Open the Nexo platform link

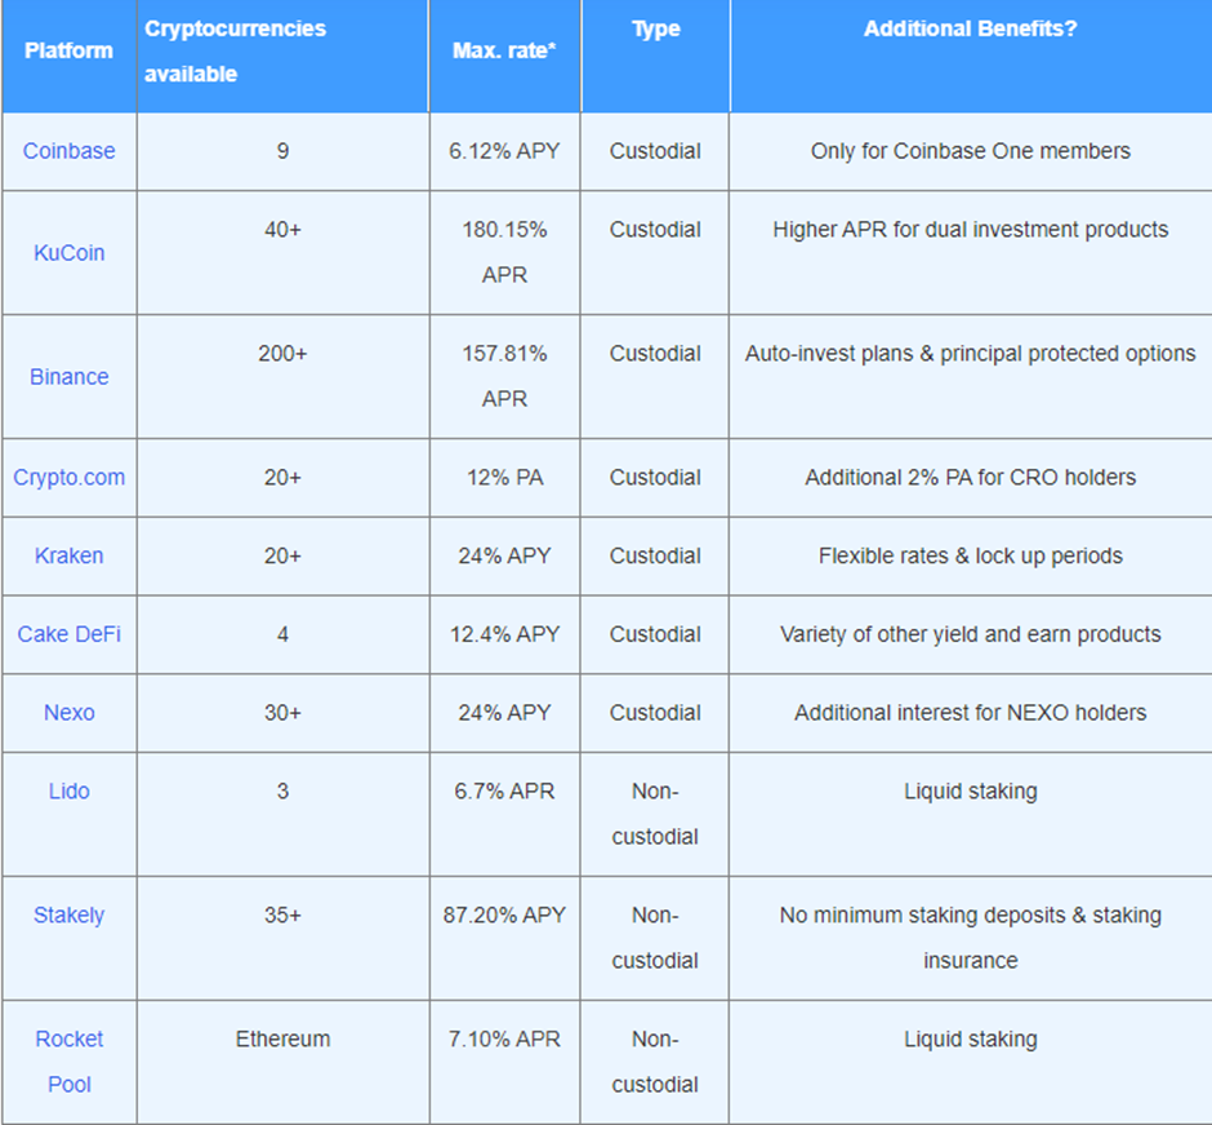pos(69,713)
